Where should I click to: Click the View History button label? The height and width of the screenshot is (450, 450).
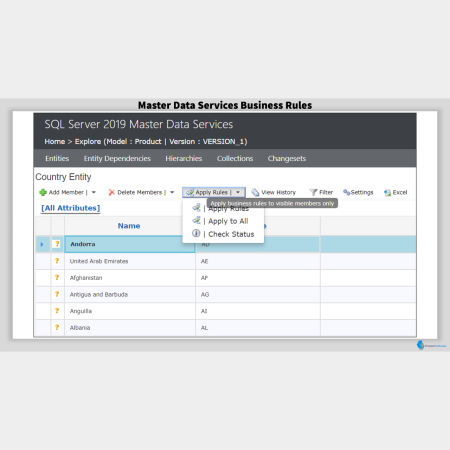279,192
